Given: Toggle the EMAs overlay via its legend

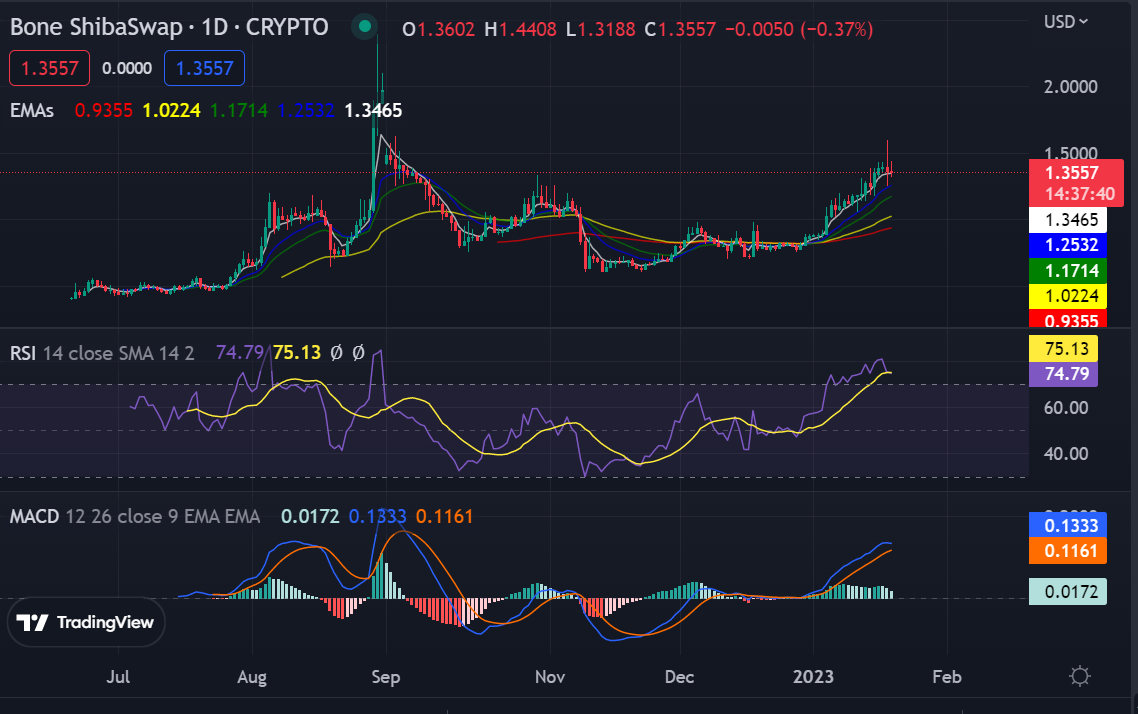Looking at the screenshot, I should point(33,111).
